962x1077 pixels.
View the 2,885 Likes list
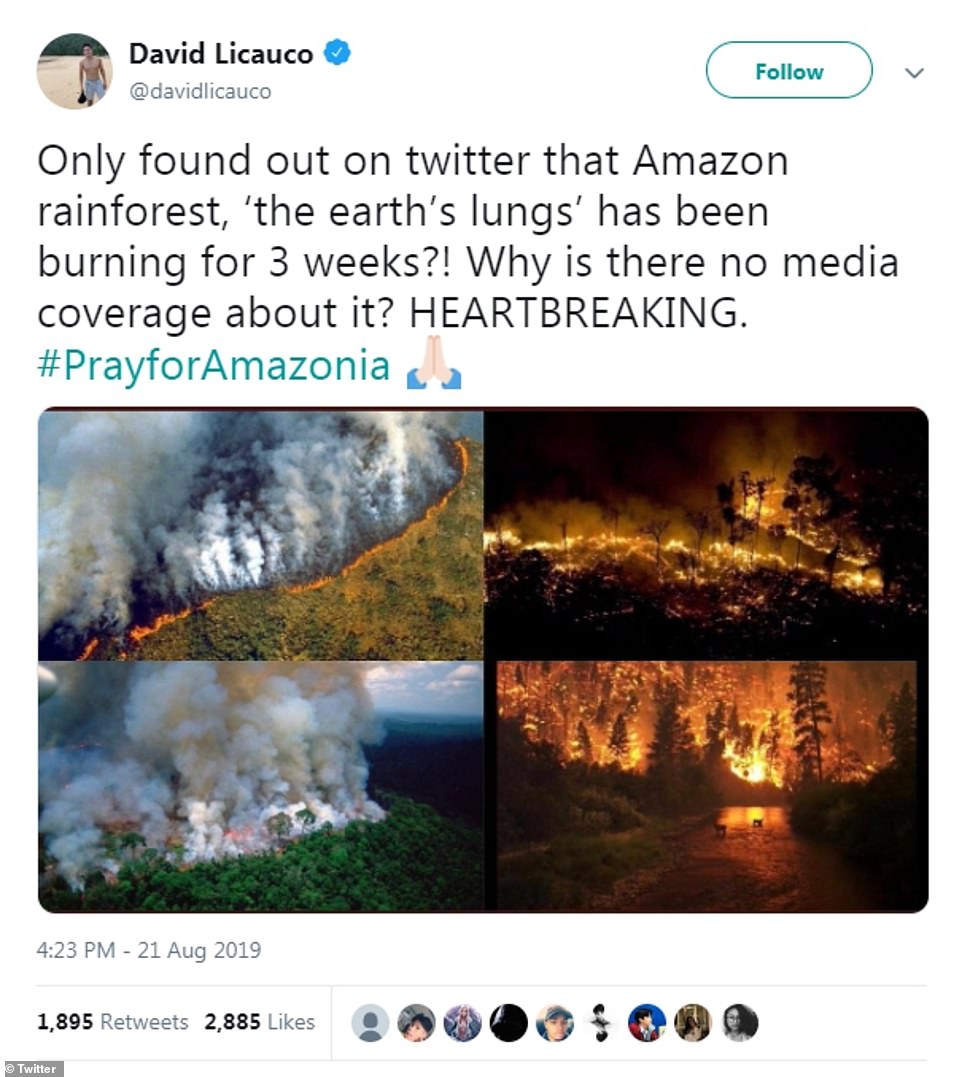(x=260, y=1022)
